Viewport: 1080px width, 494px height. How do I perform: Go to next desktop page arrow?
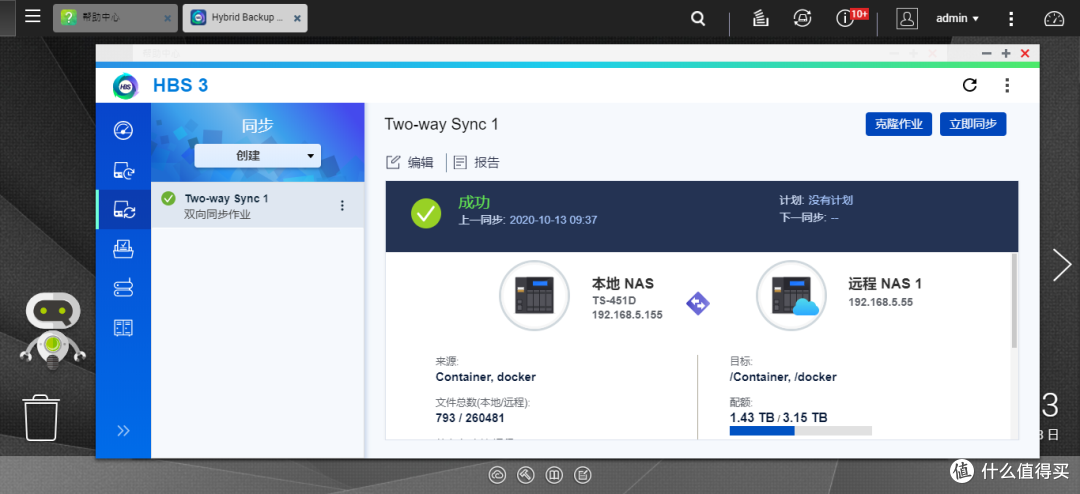[1062, 265]
